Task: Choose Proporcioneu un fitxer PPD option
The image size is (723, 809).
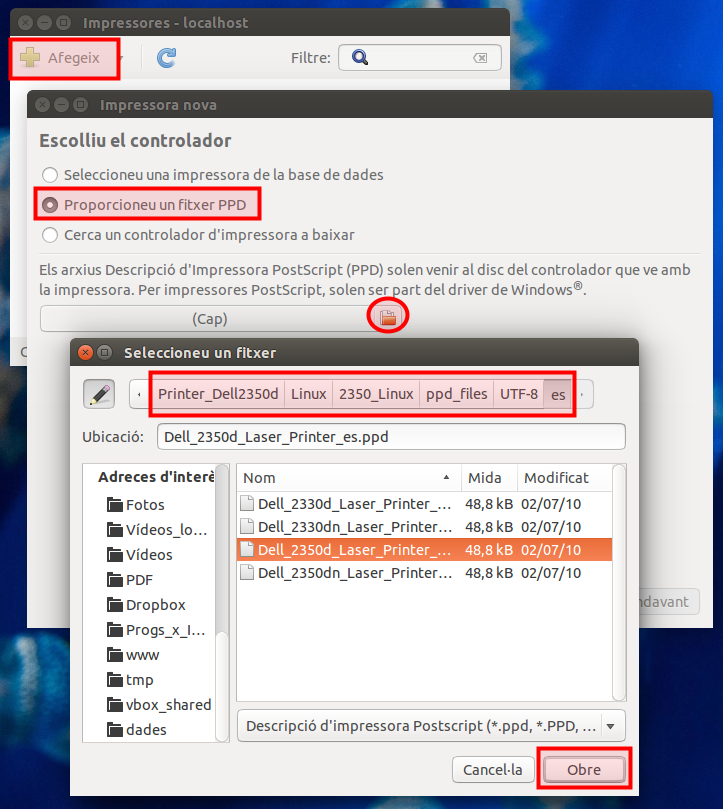Action: tap(50, 205)
